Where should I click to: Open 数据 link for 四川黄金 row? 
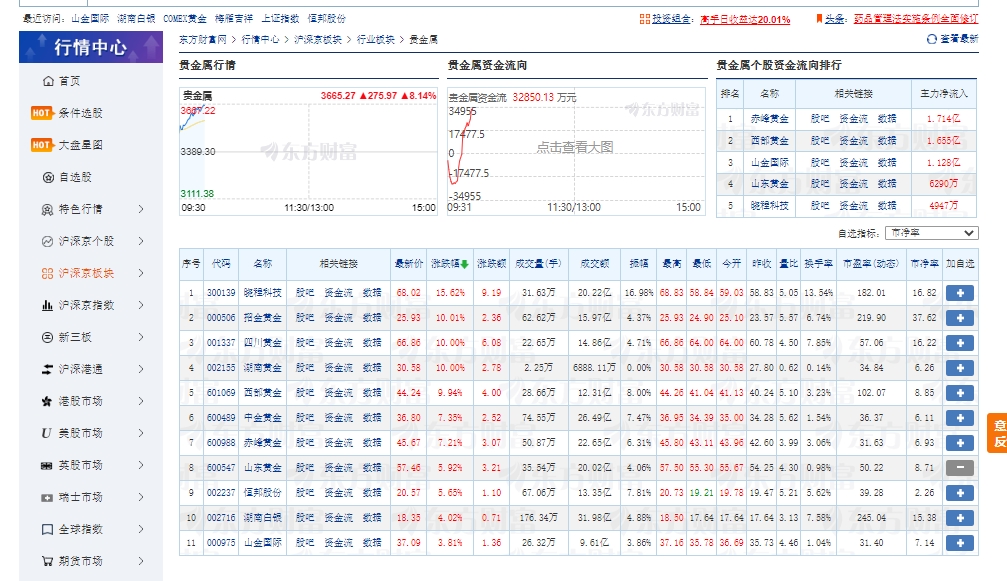[x=372, y=343]
